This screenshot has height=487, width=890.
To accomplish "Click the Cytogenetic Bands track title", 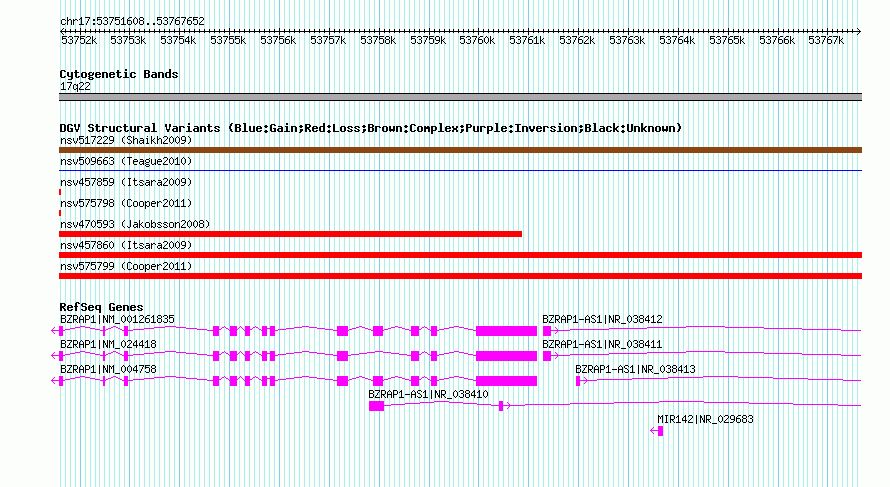I will click(x=119, y=74).
